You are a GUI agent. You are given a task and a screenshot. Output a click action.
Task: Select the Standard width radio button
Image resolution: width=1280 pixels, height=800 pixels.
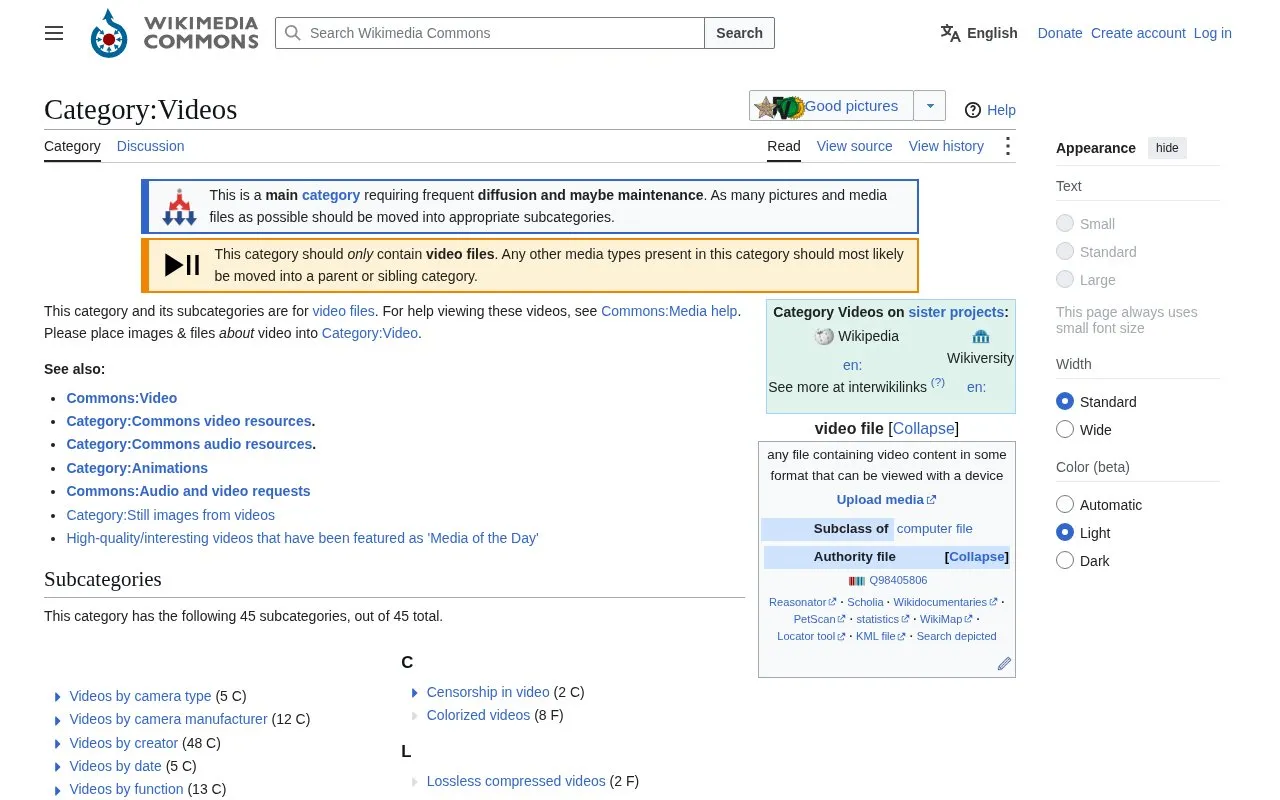[x=1065, y=402]
